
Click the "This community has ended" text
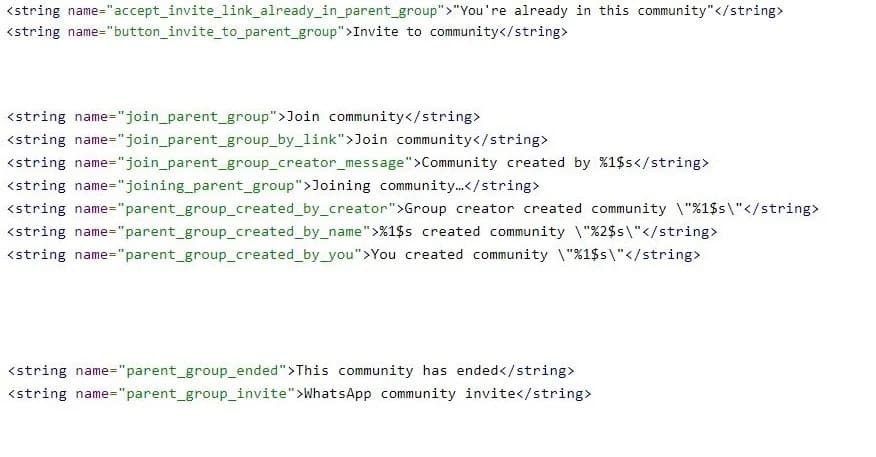[x=397, y=370]
